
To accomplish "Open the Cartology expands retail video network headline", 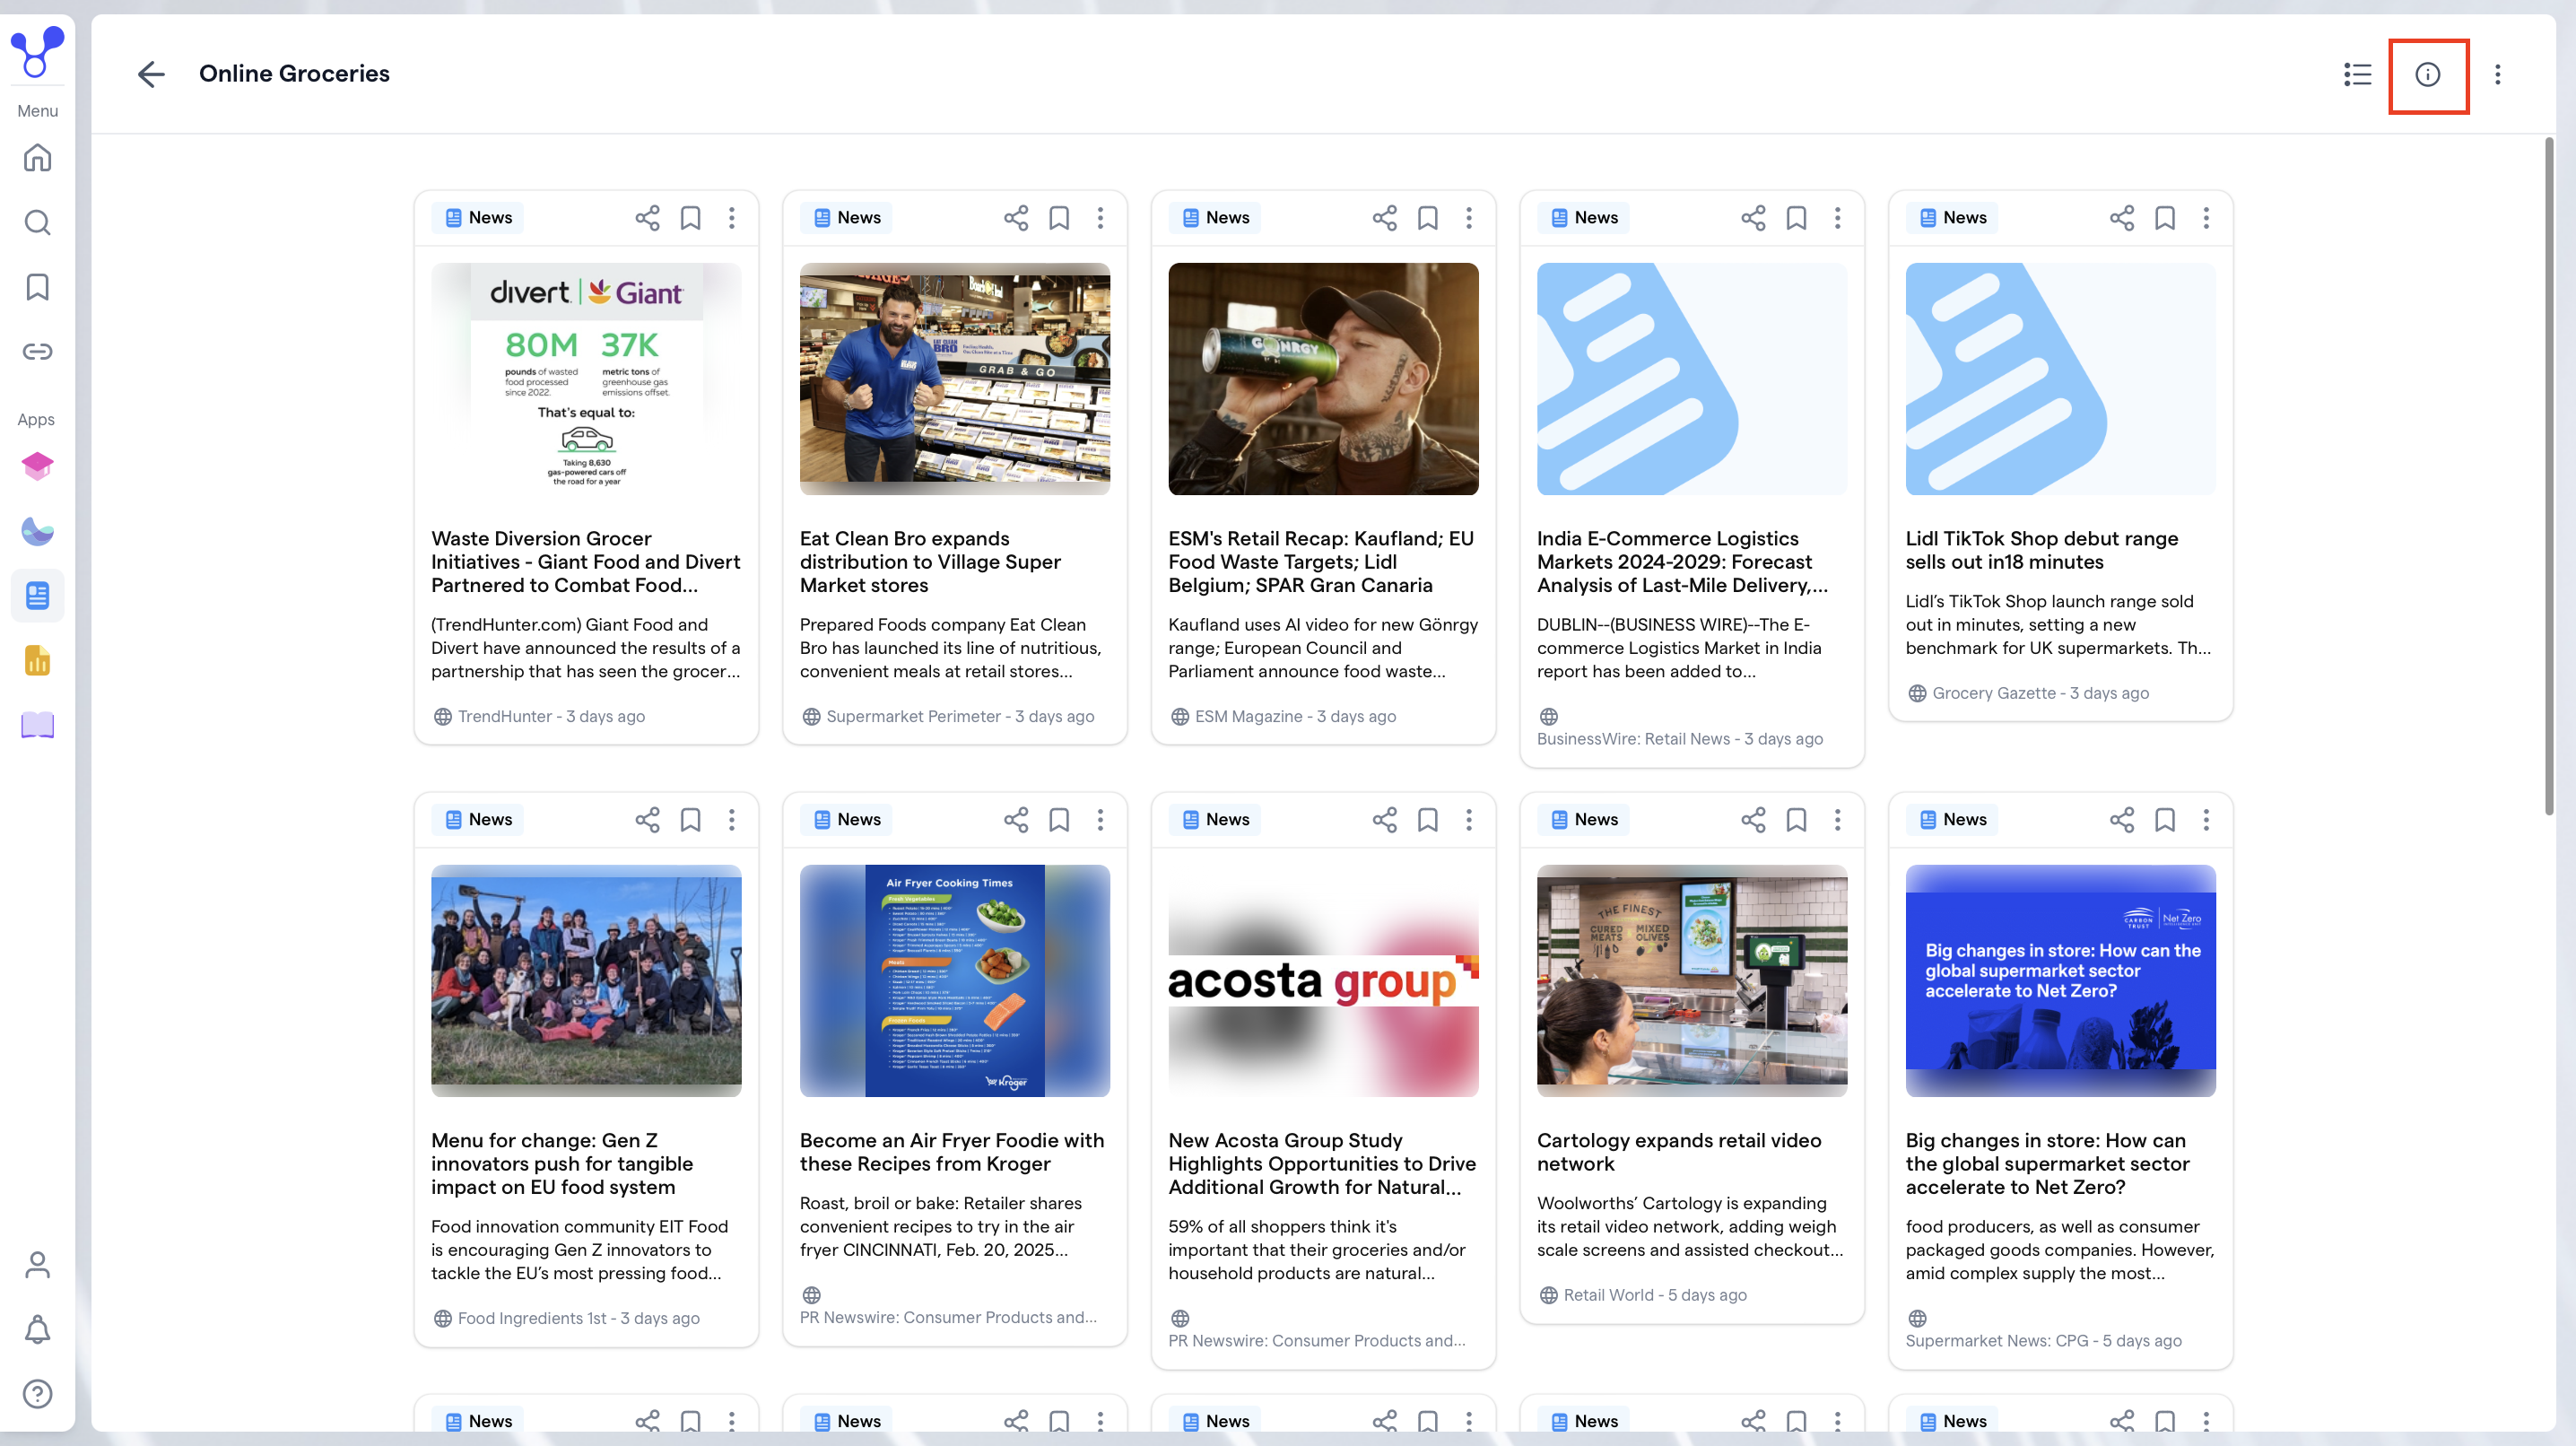I will click(x=1679, y=1152).
